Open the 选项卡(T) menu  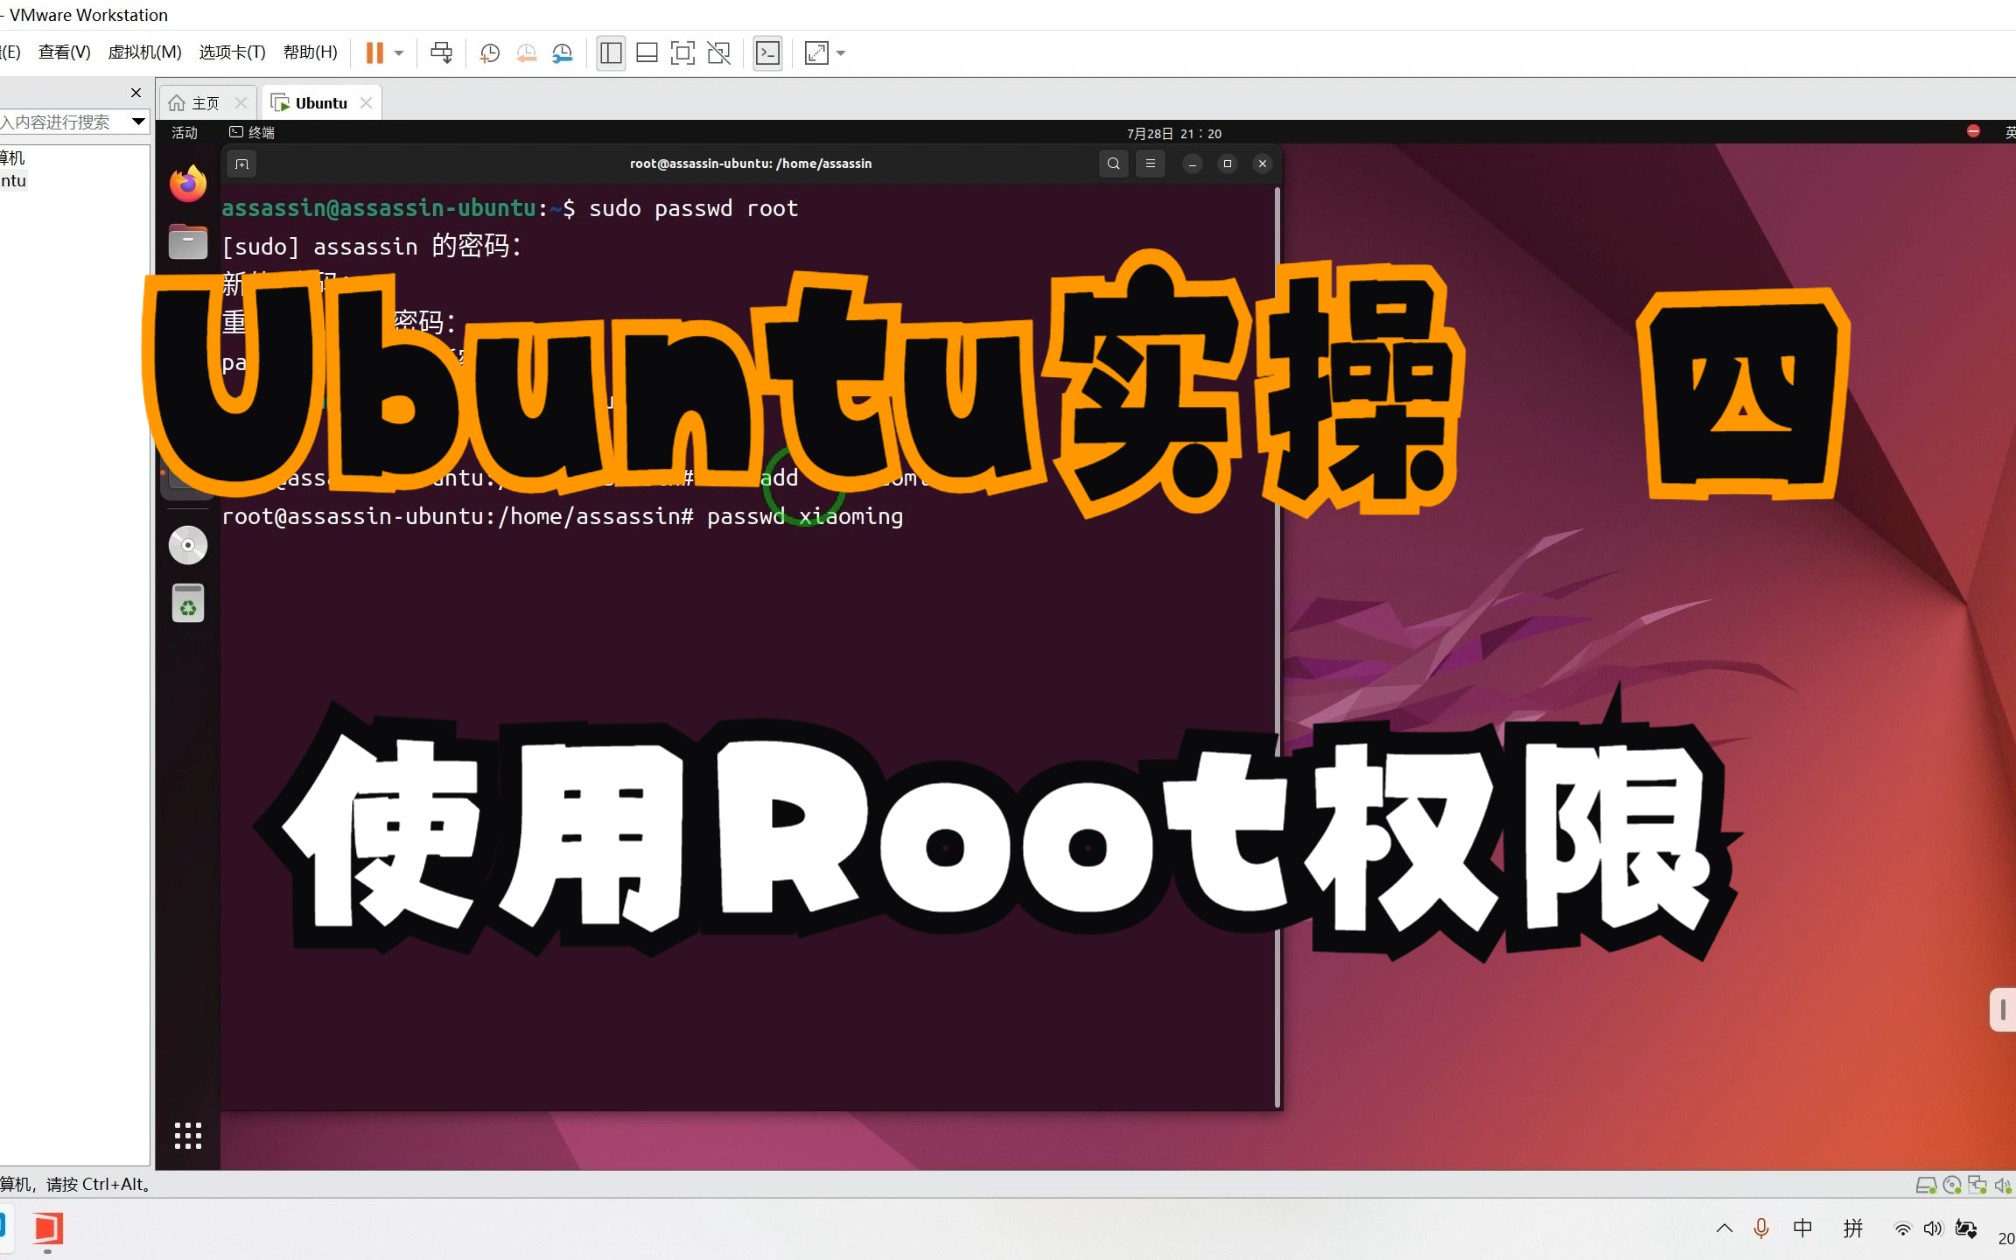pyautogui.click(x=232, y=52)
